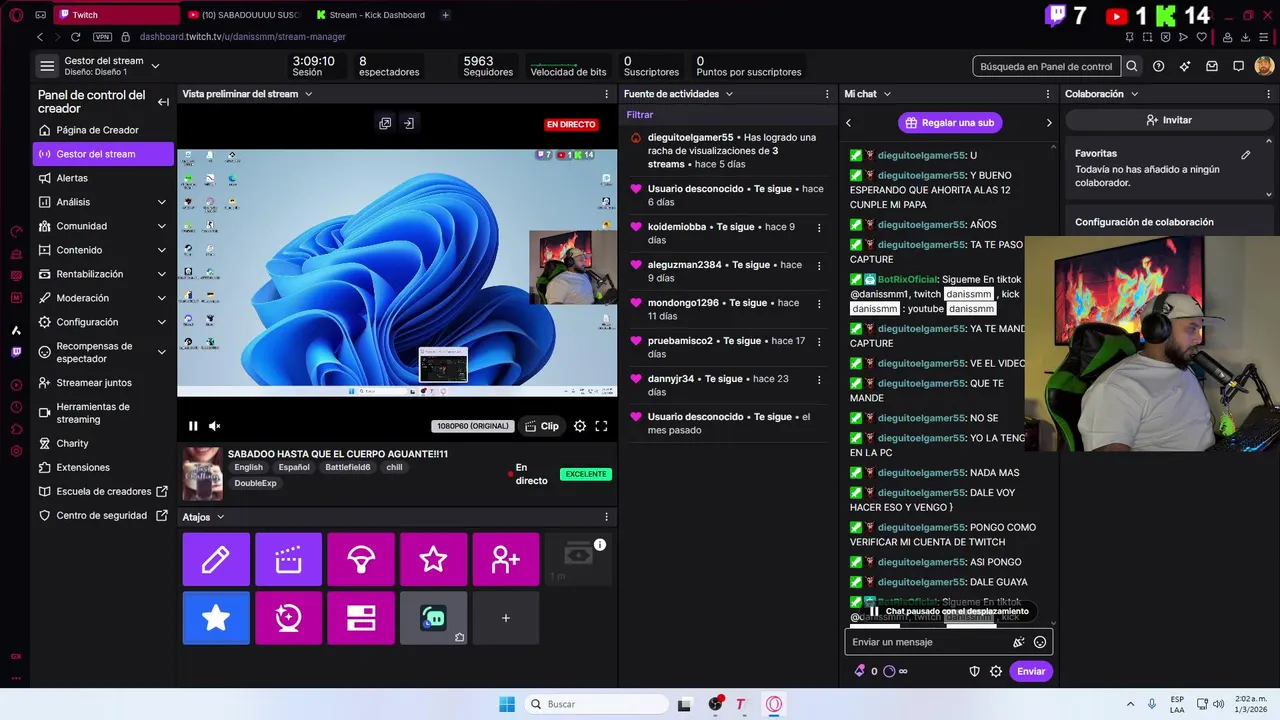This screenshot has height=720, width=1280.
Task: Click the Invitar collaborator button
Action: pyautogui.click(x=1168, y=120)
